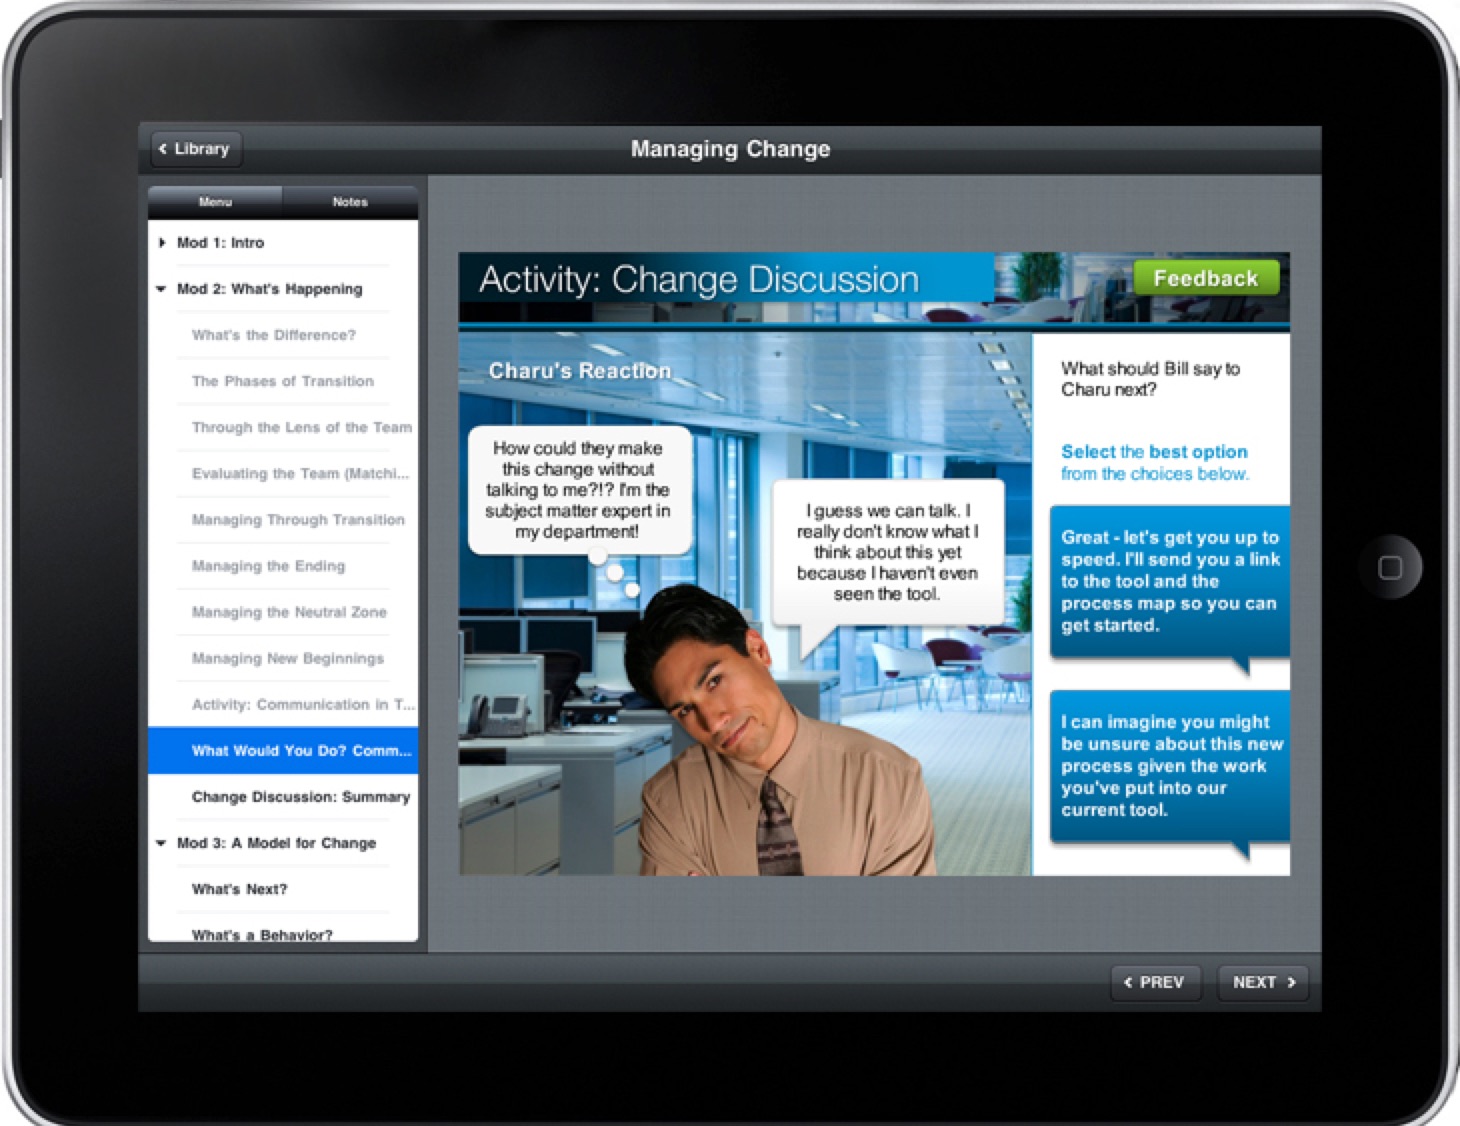1460x1126 pixels.
Task: Go to previous slide with PREV
Action: point(1155,983)
